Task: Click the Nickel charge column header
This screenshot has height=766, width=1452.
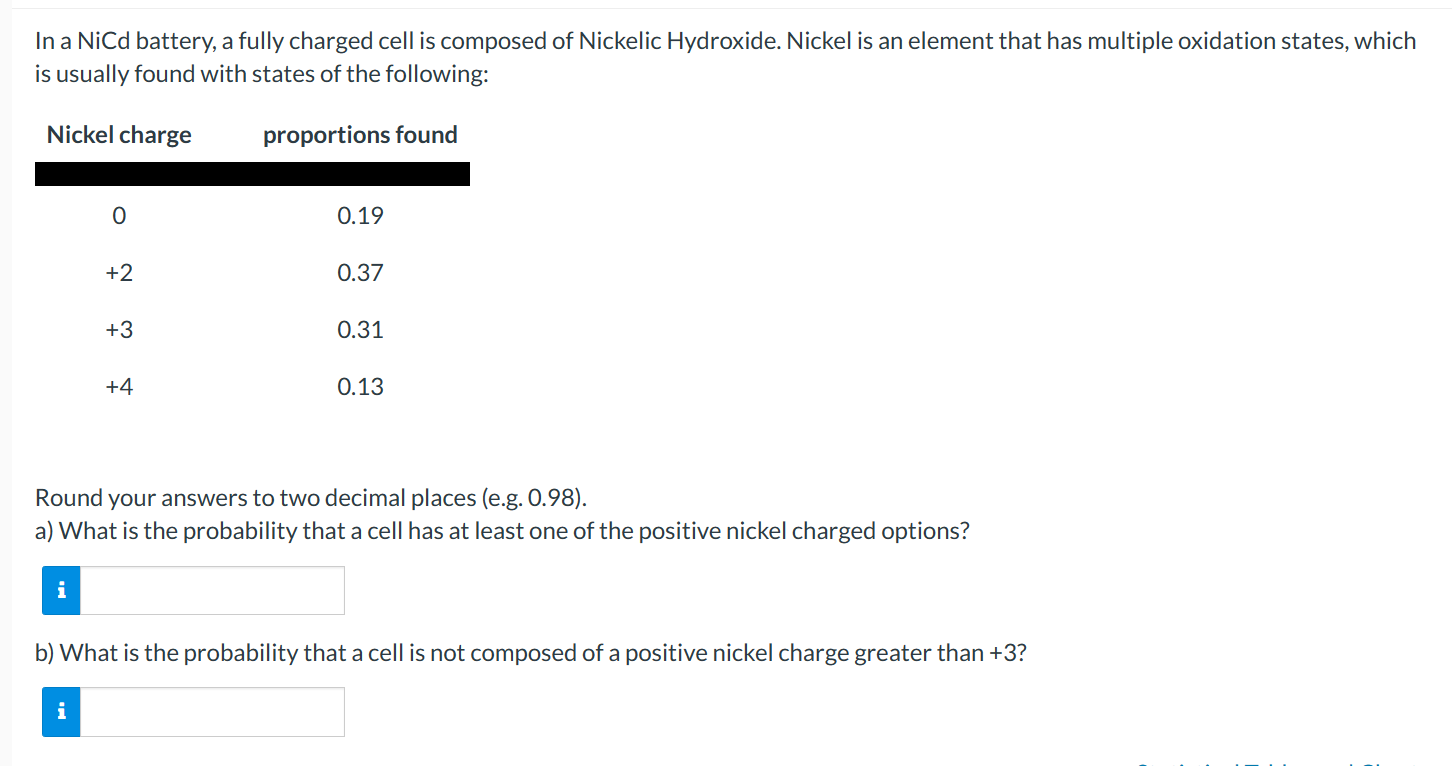Action: [x=119, y=134]
